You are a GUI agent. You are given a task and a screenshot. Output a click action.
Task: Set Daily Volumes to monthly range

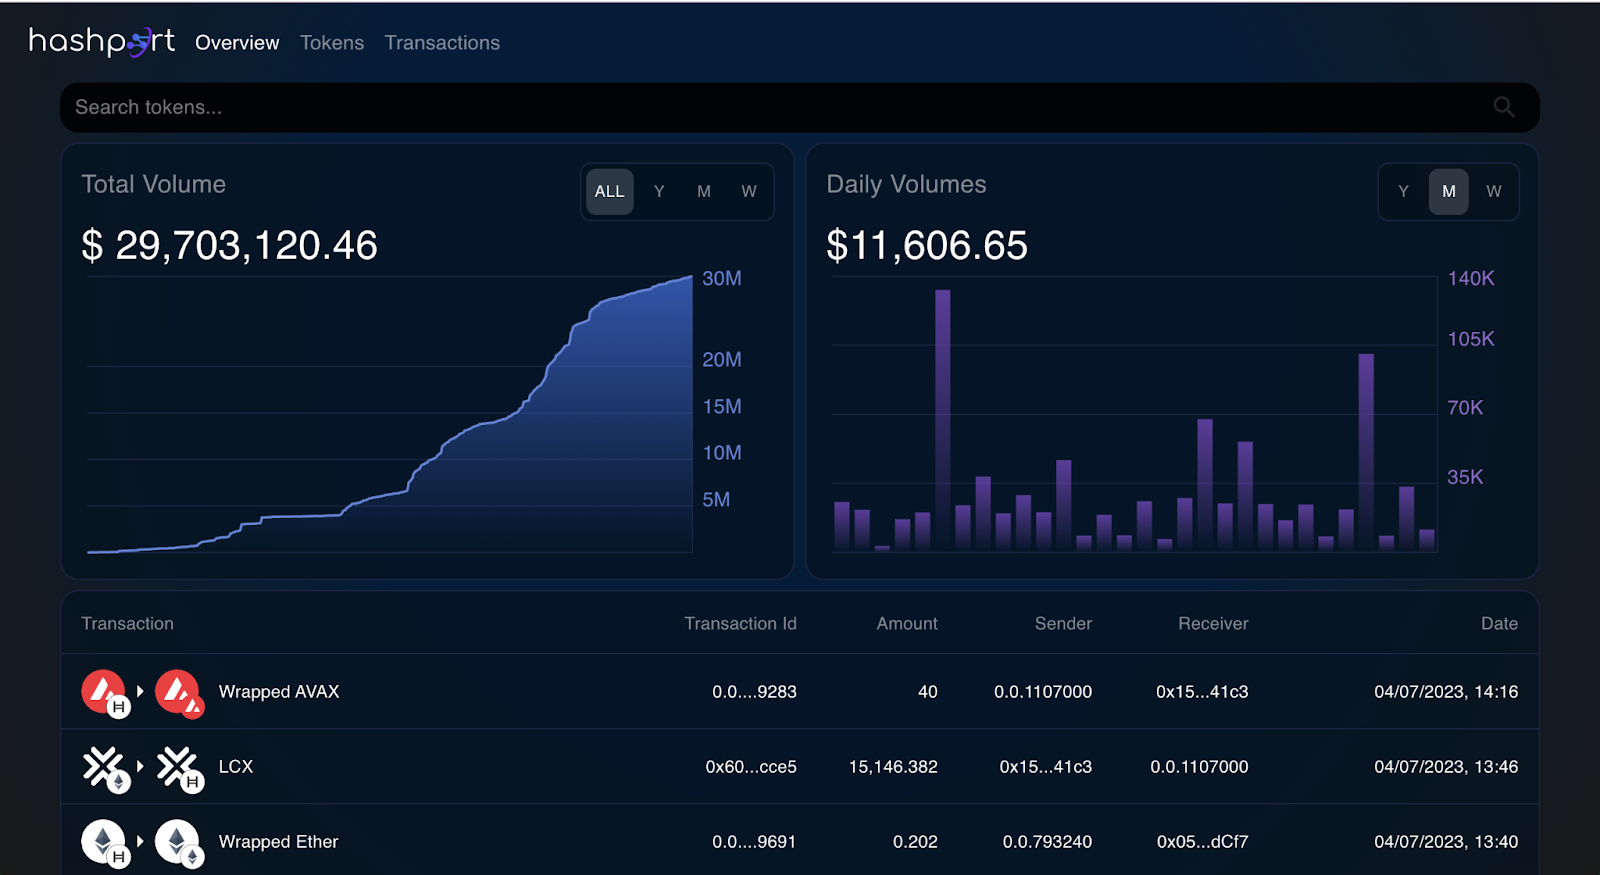point(1448,191)
